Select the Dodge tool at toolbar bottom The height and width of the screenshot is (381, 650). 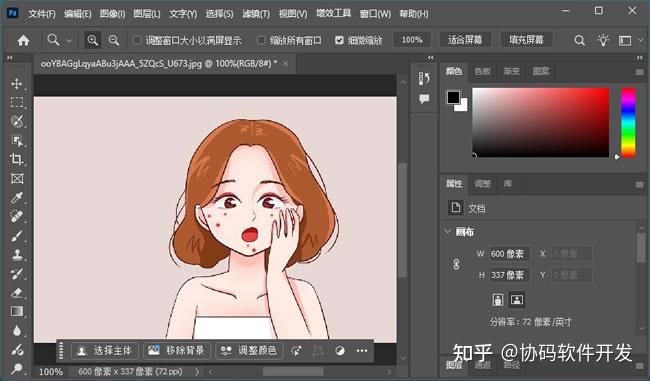[17, 368]
